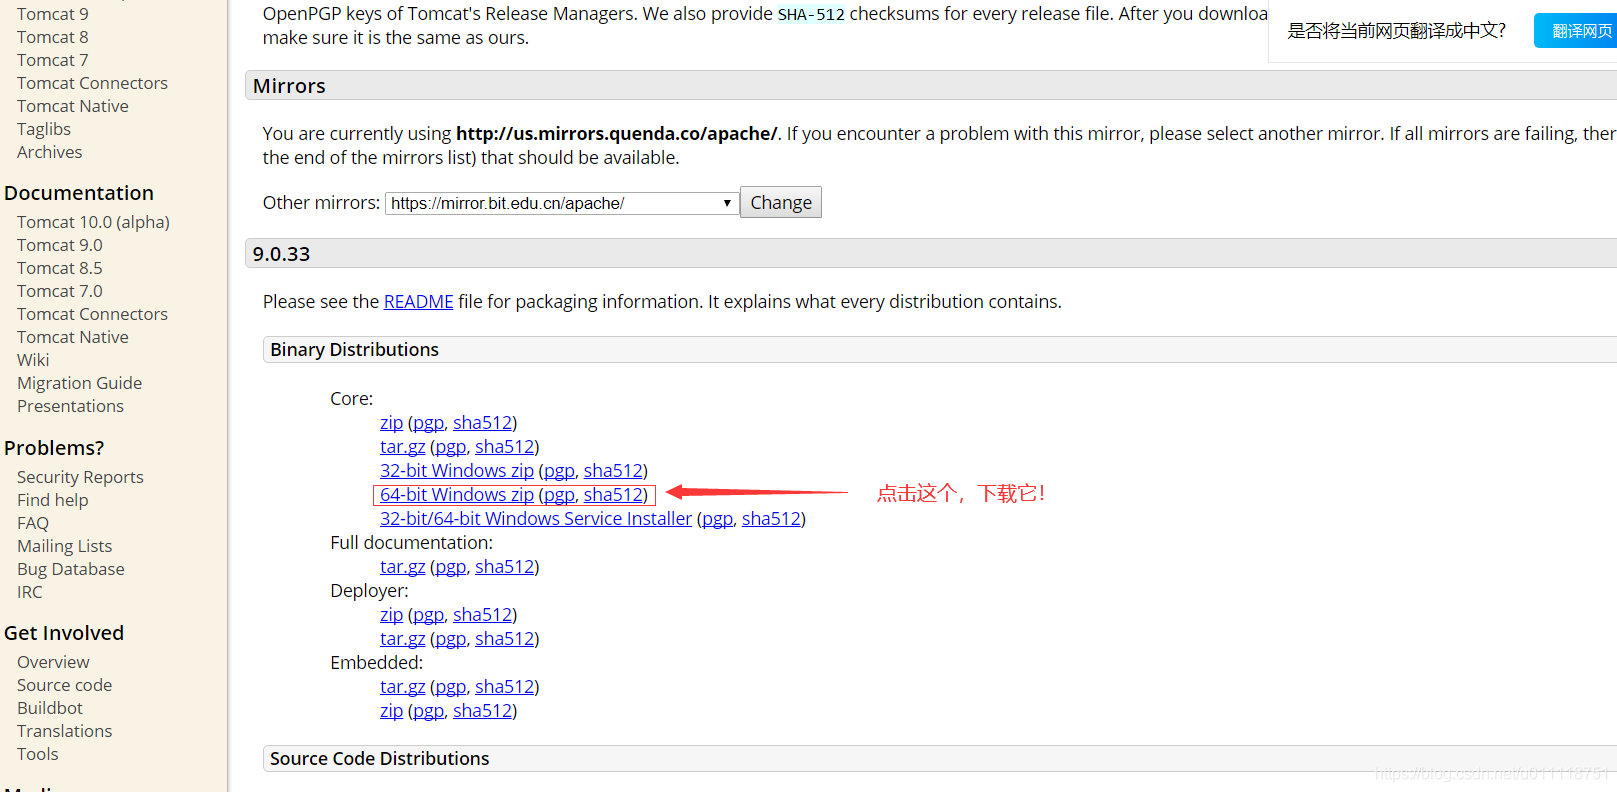Open sha512 checksum for 64-bit Windows zip
1617x792 pixels.
pos(613,495)
